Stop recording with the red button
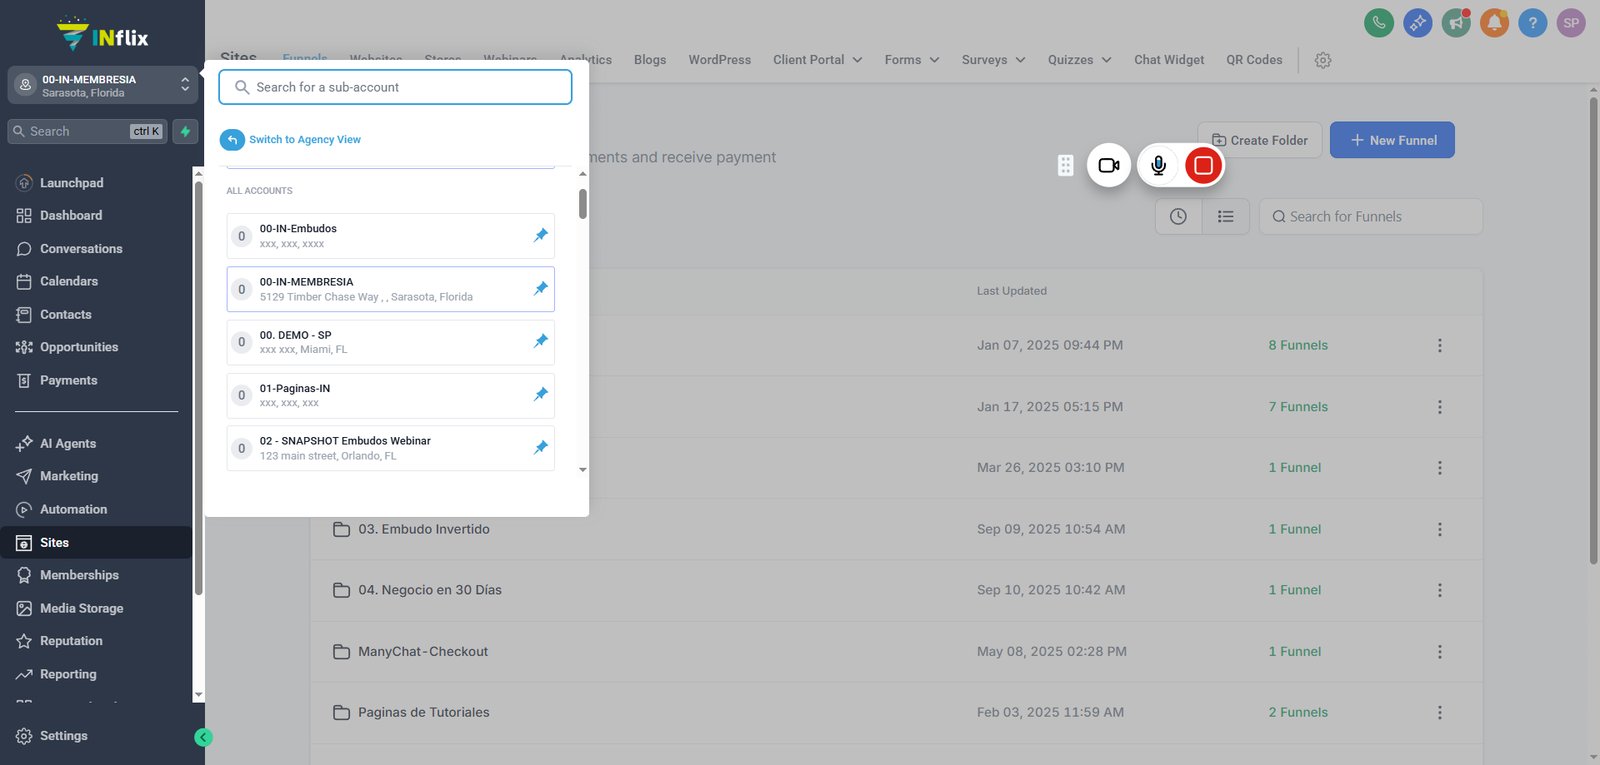Screen dimensions: 1600x765 tap(1204, 165)
